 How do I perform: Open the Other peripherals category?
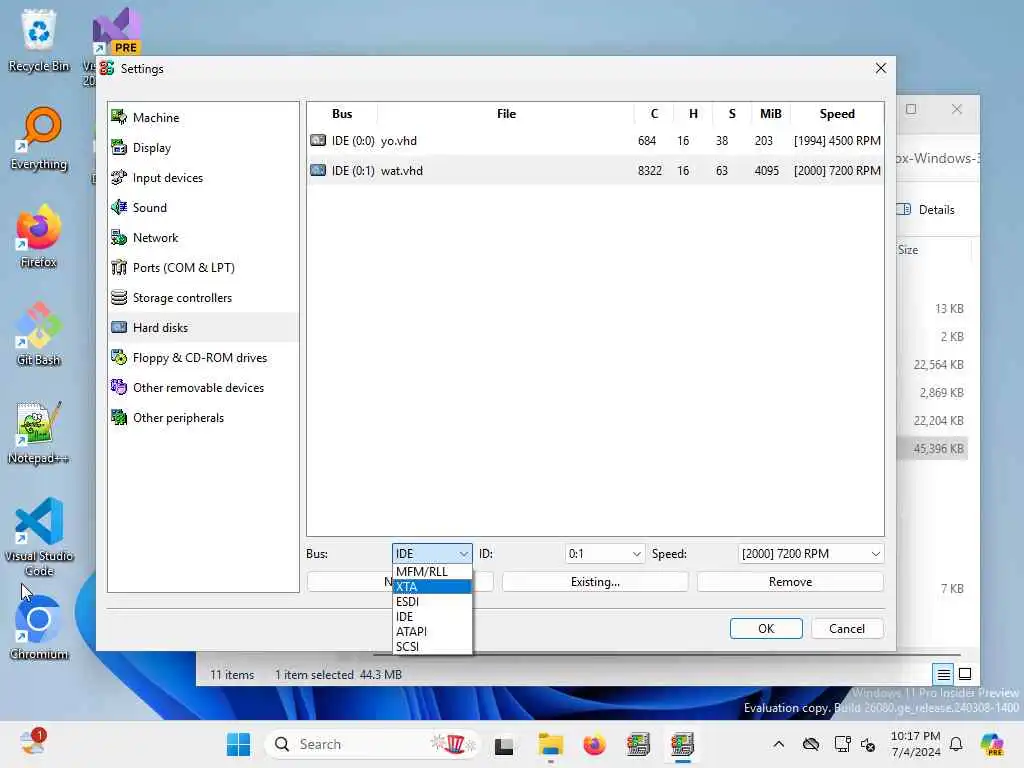(203, 418)
